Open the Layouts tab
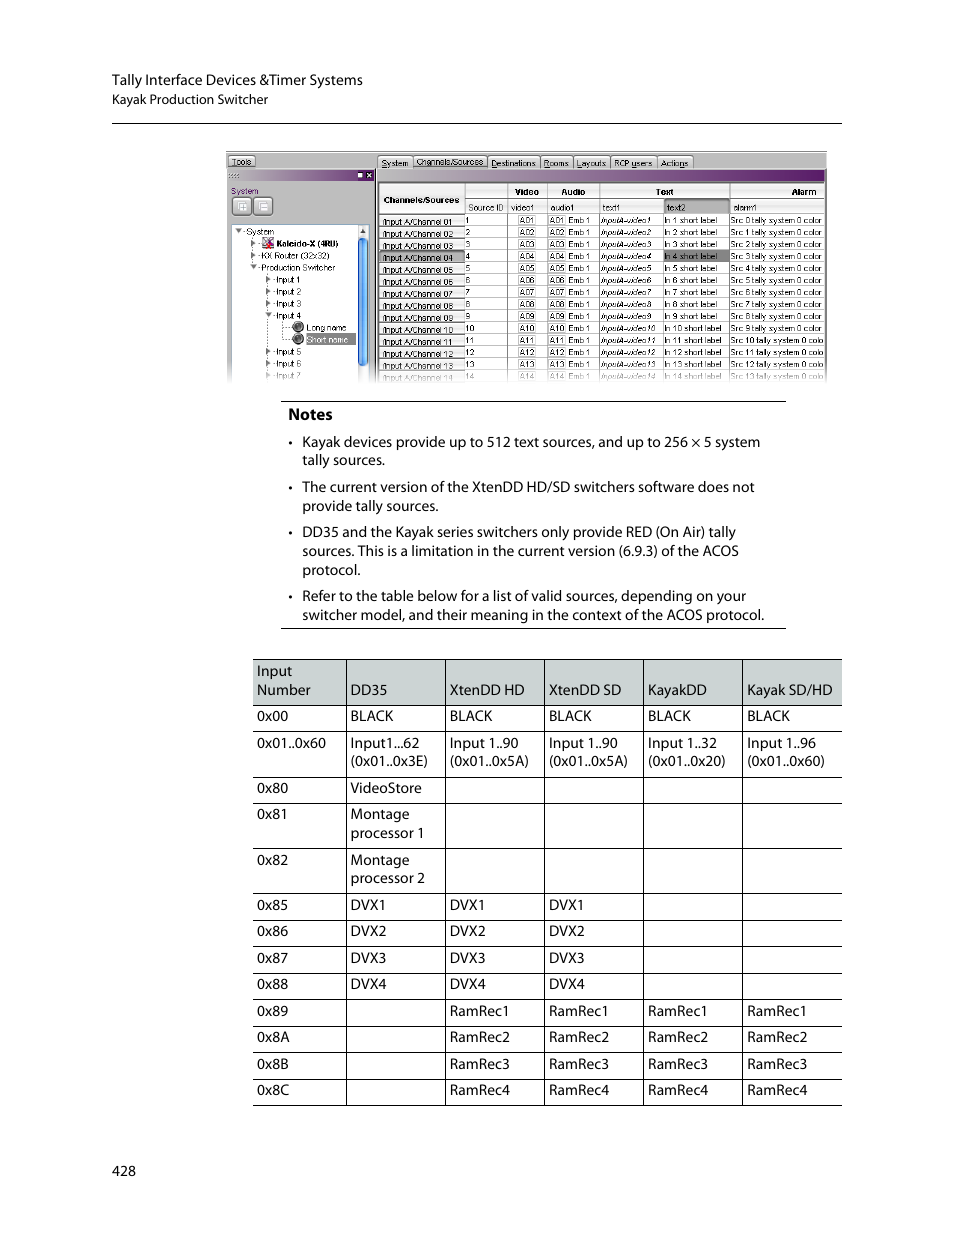The width and height of the screenshot is (954, 1235). (592, 163)
